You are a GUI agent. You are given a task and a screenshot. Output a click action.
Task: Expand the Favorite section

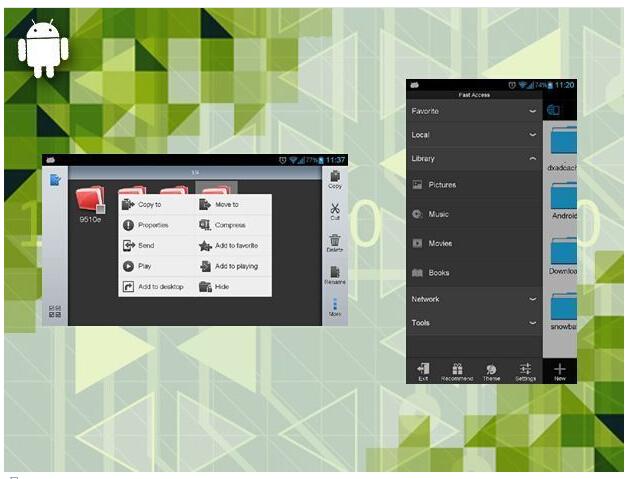532,111
